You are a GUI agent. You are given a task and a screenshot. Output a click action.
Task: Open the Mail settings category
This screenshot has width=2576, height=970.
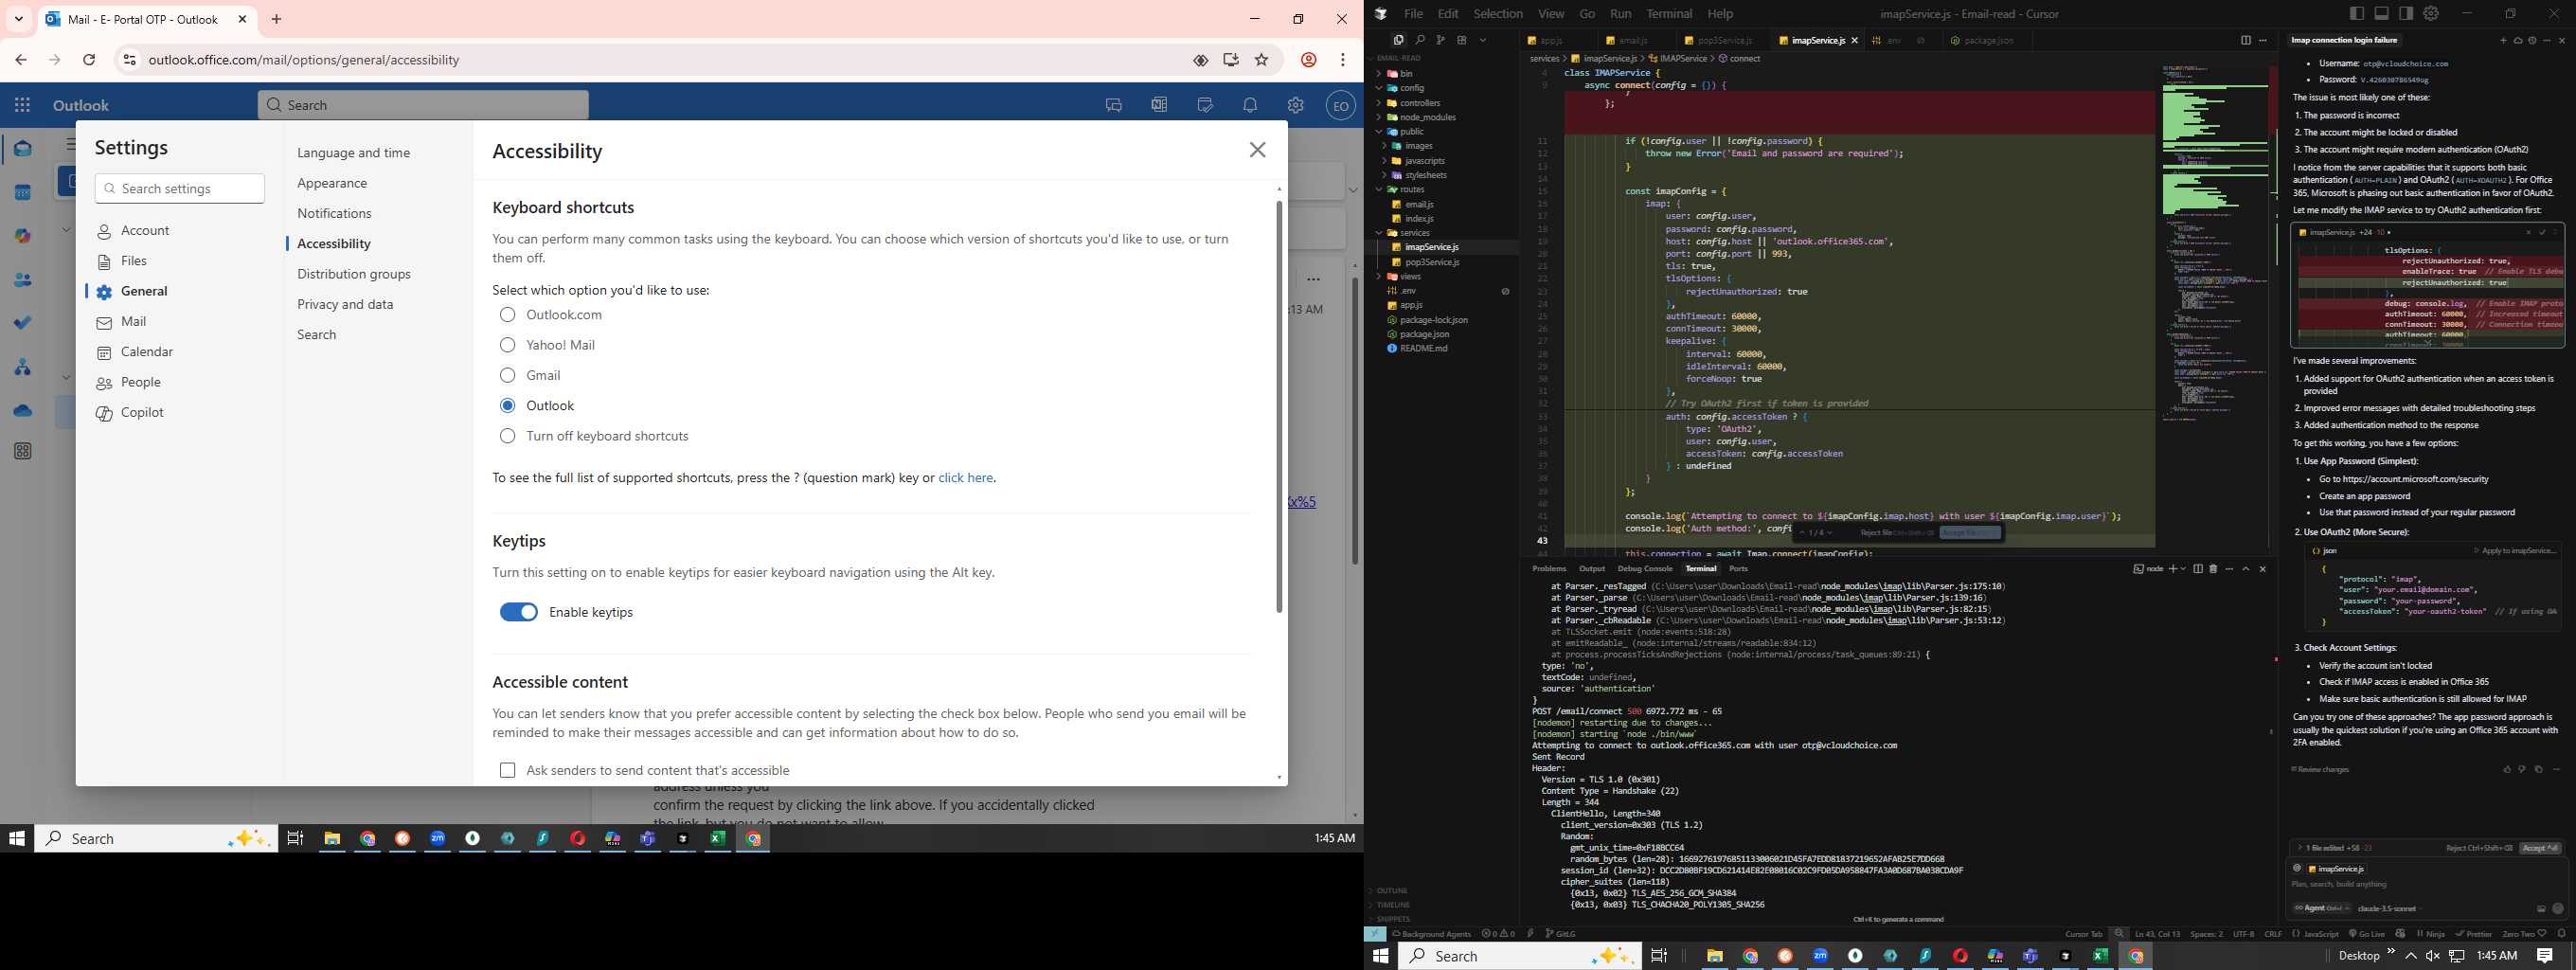[x=134, y=322]
